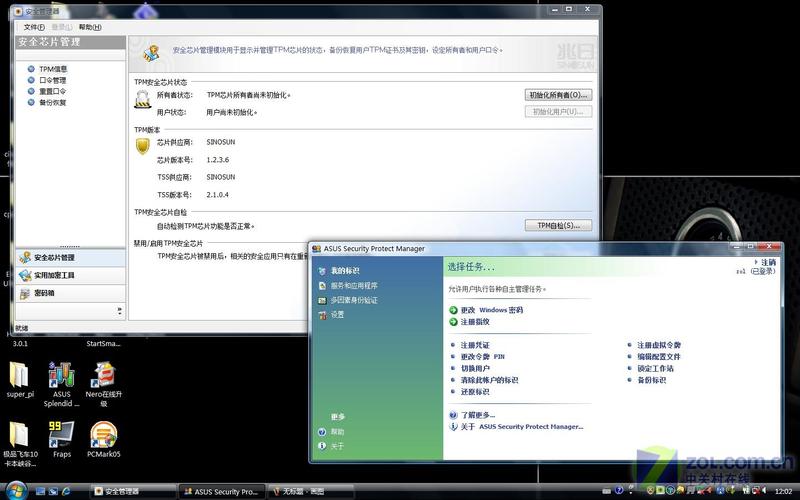800x500 pixels.
Task: Open 设置 in ASUS Security Protect Manager
Action: [x=338, y=315]
